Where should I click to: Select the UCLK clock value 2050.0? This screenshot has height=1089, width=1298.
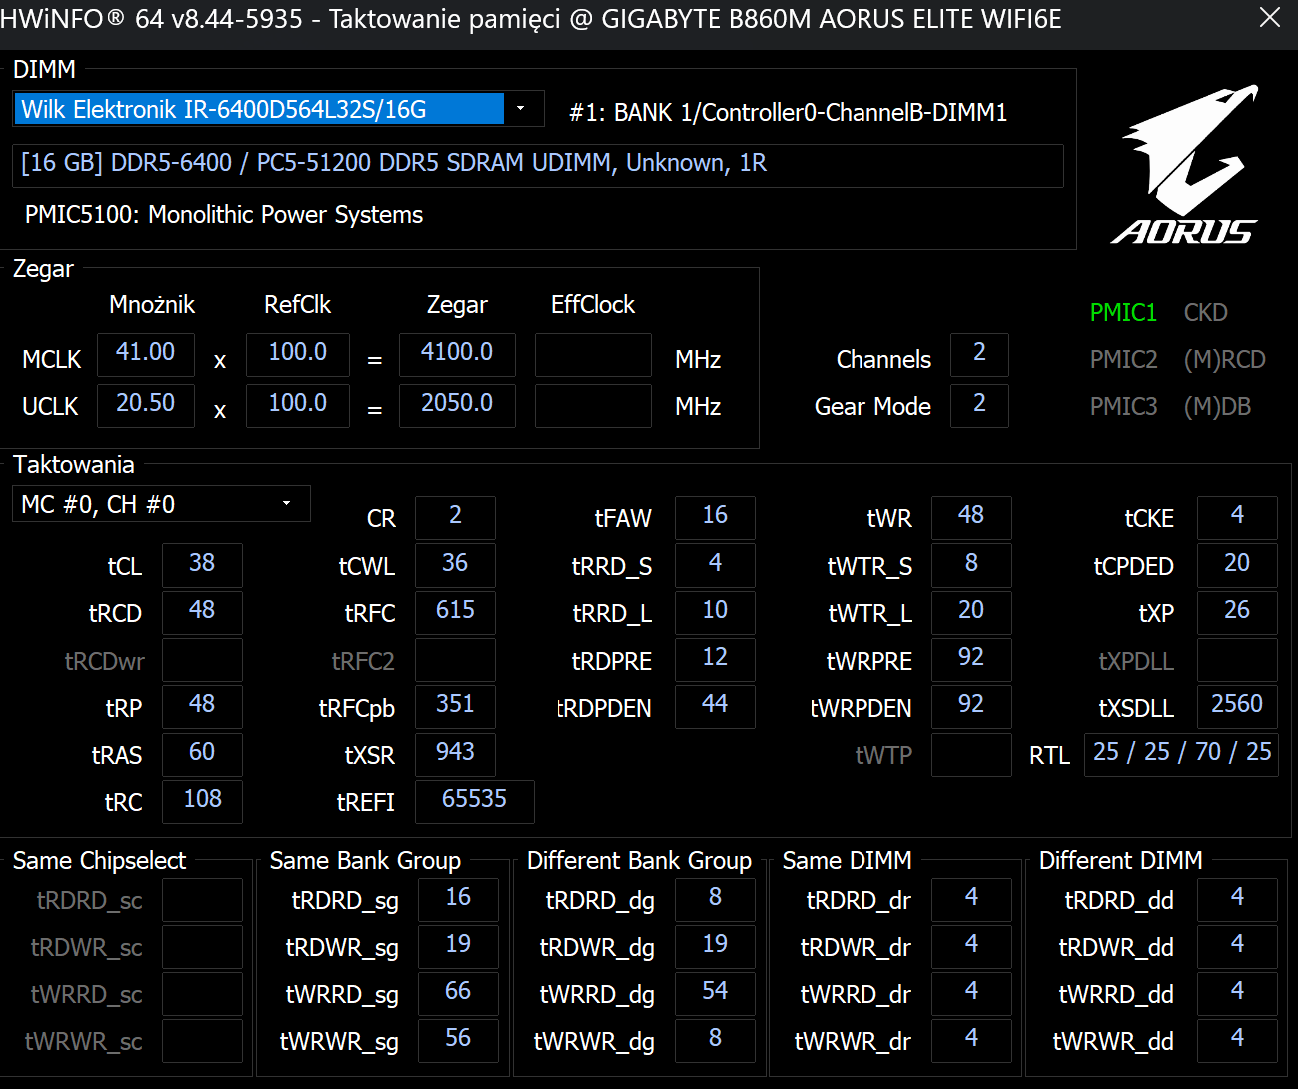[457, 404]
